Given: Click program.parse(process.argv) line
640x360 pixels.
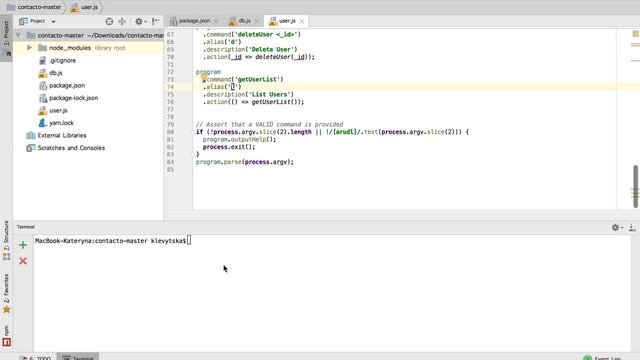Looking at the screenshot, I should pyautogui.click(x=244, y=162).
